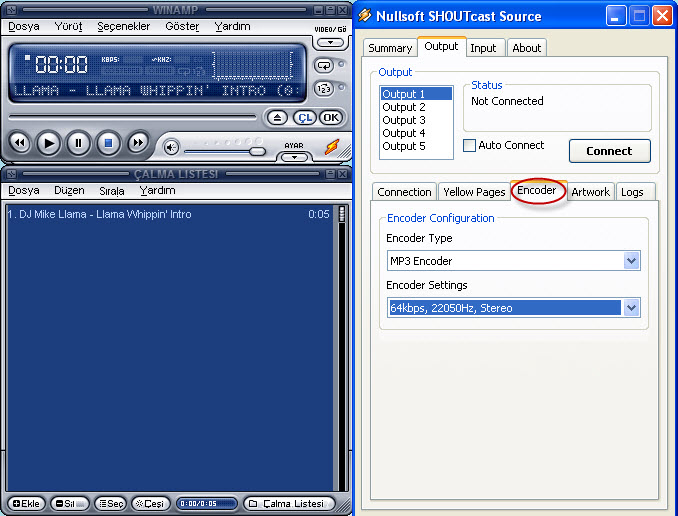This screenshot has width=678, height=516.
Task: Expand the VIDEO/Gö drawer arrow
Action: [330, 42]
